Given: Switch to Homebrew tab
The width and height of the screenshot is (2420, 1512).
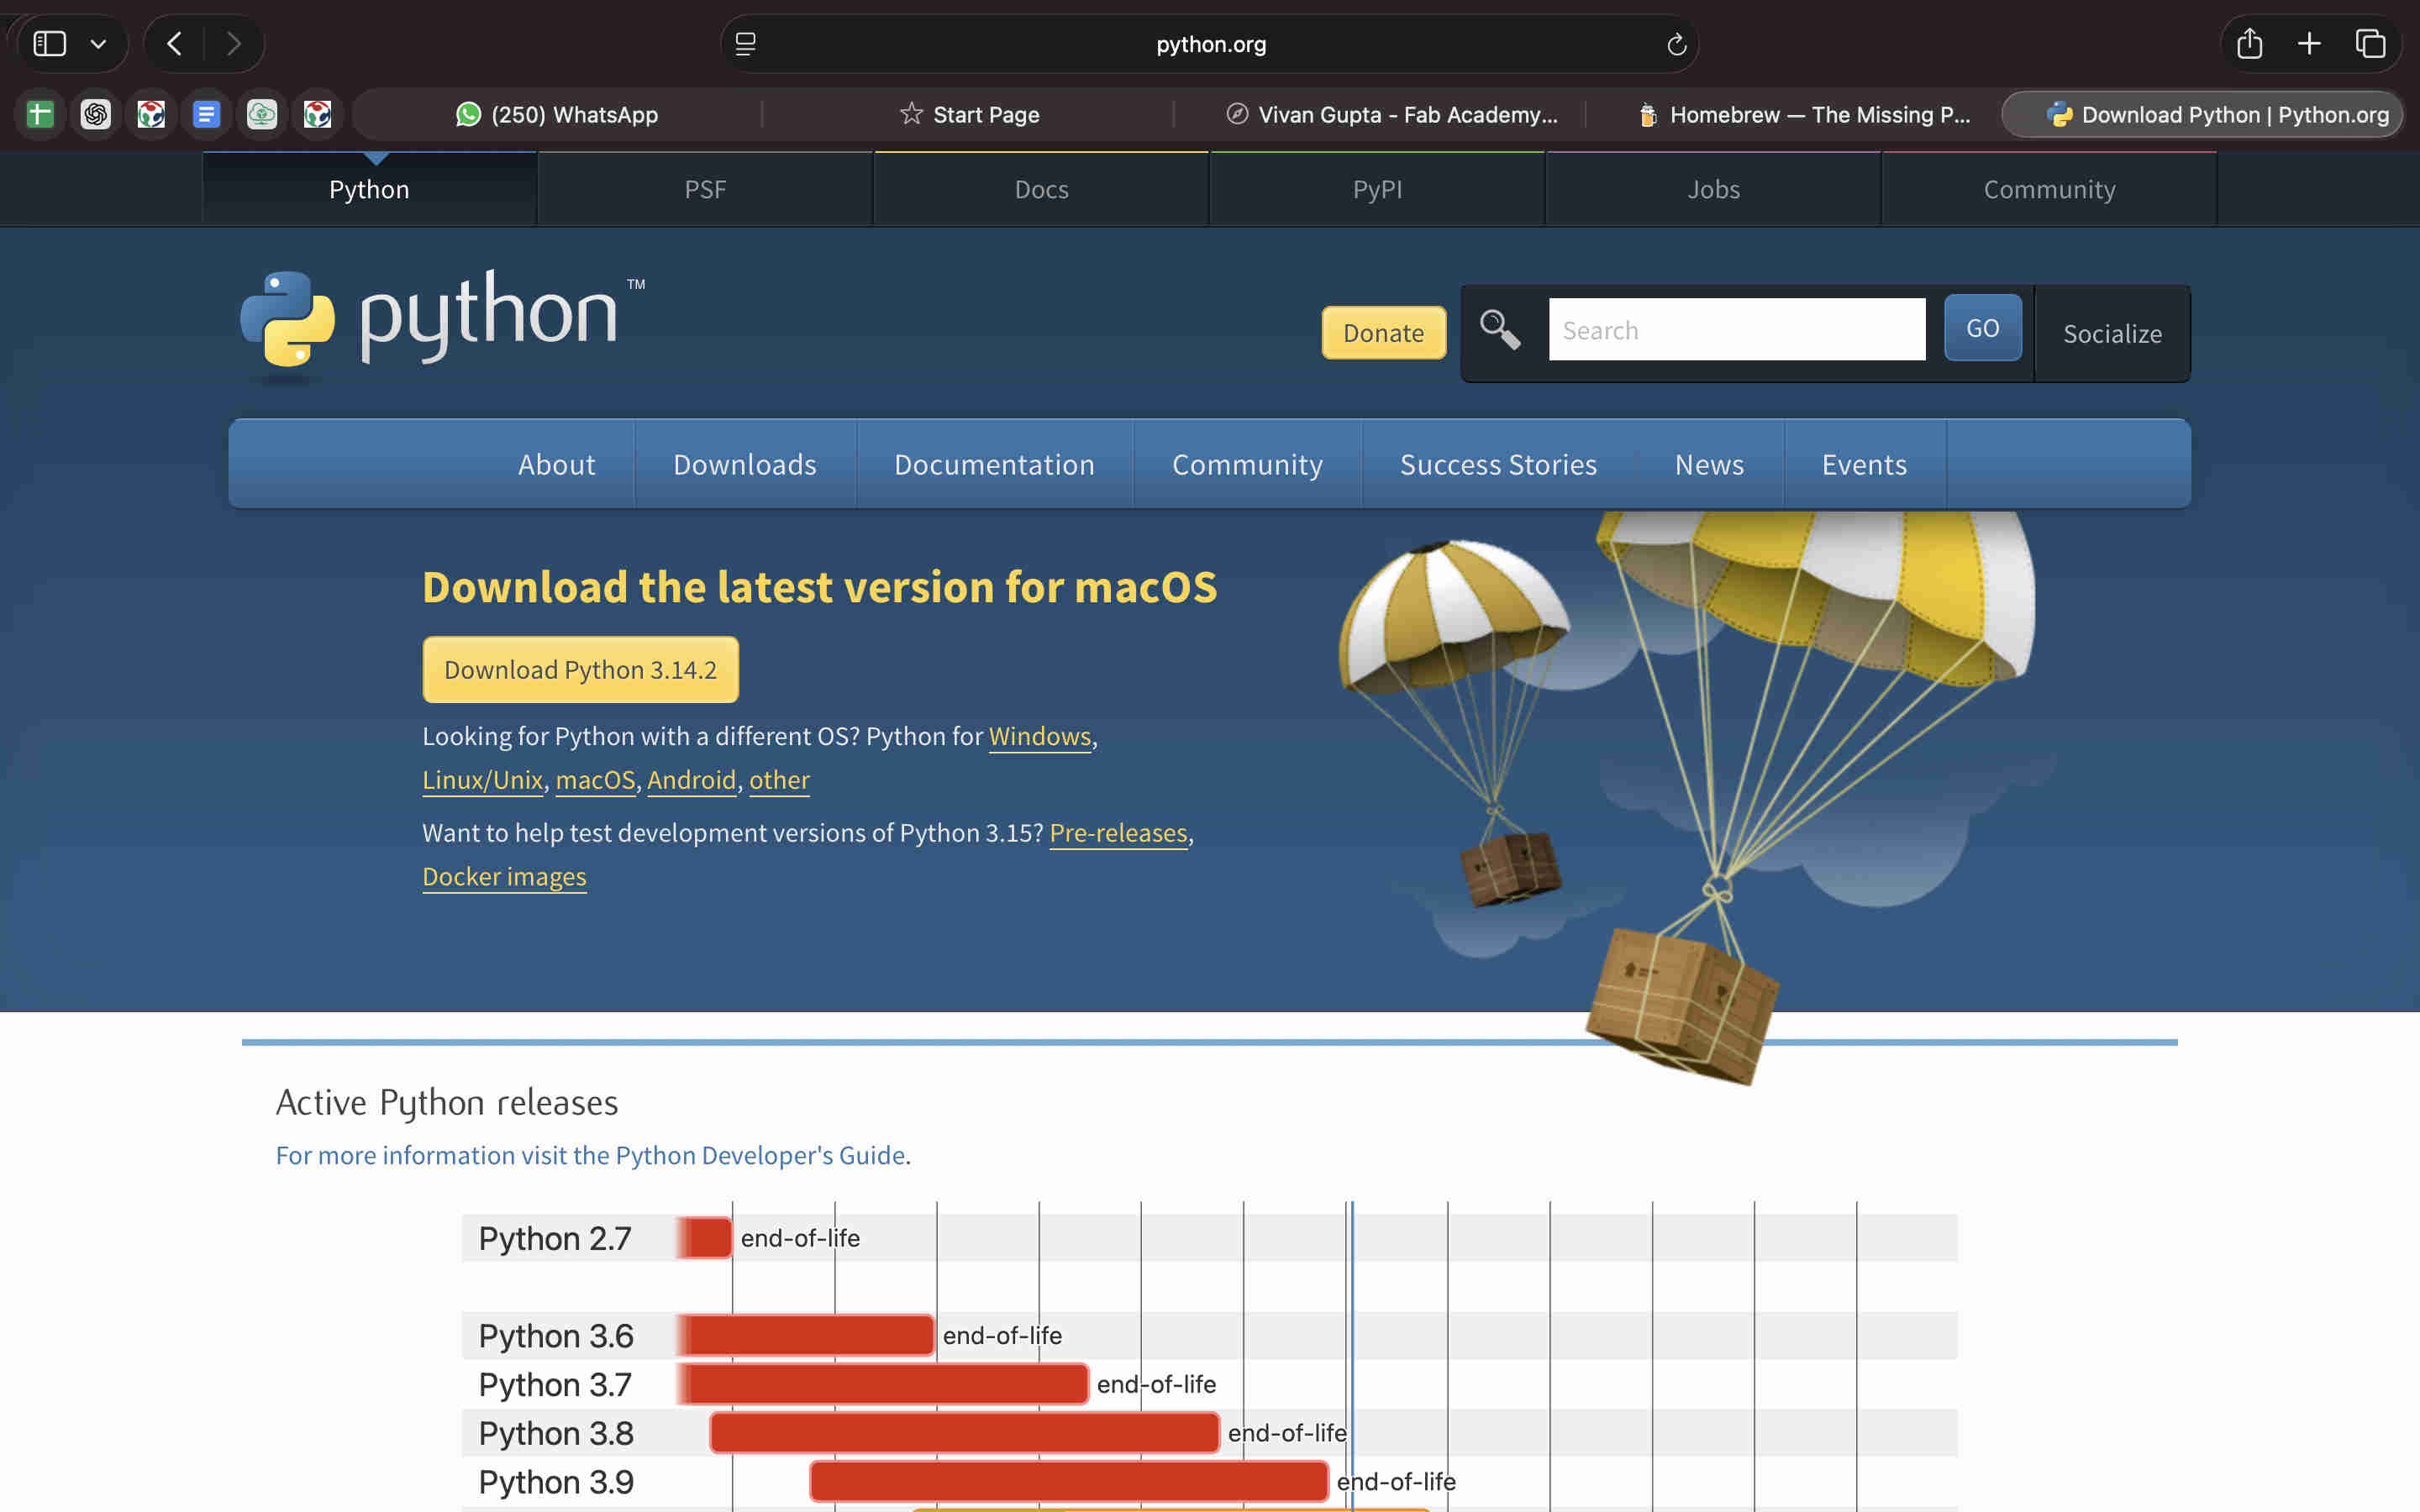Looking at the screenshot, I should [1804, 115].
